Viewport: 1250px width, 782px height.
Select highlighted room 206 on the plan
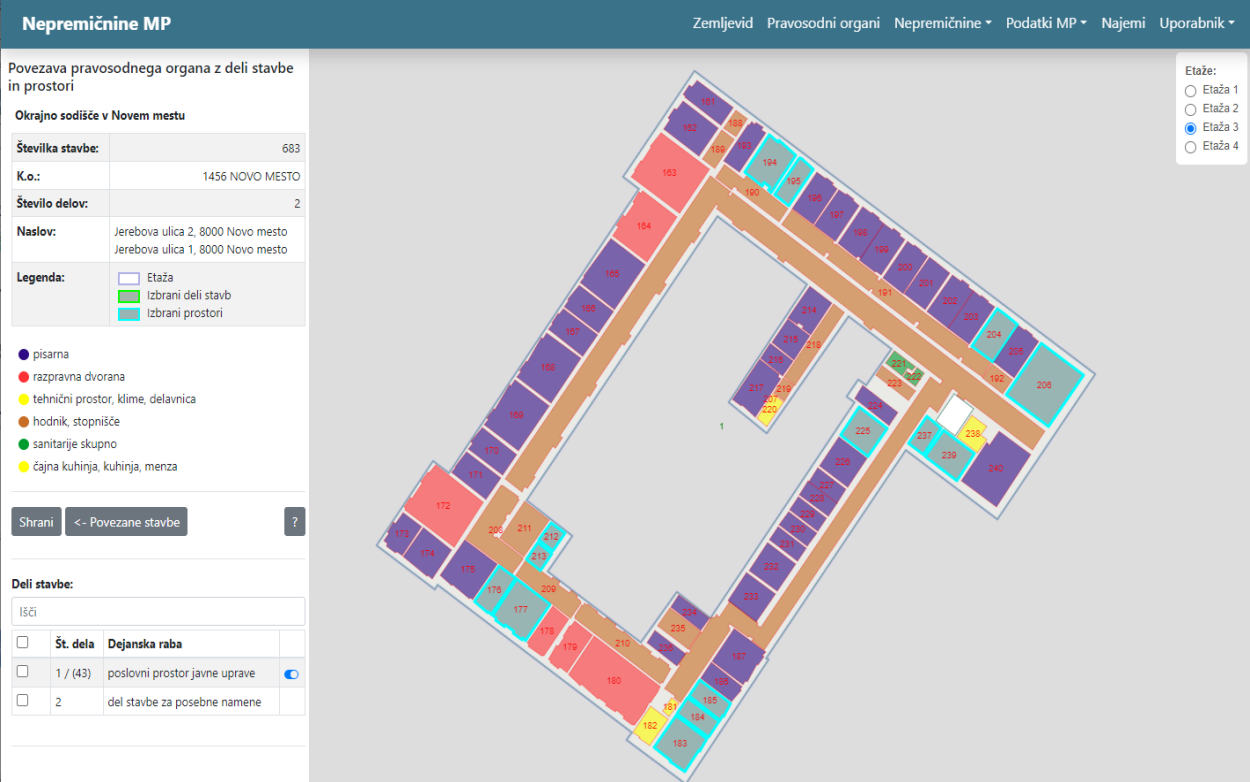pyautogui.click(x=1044, y=385)
